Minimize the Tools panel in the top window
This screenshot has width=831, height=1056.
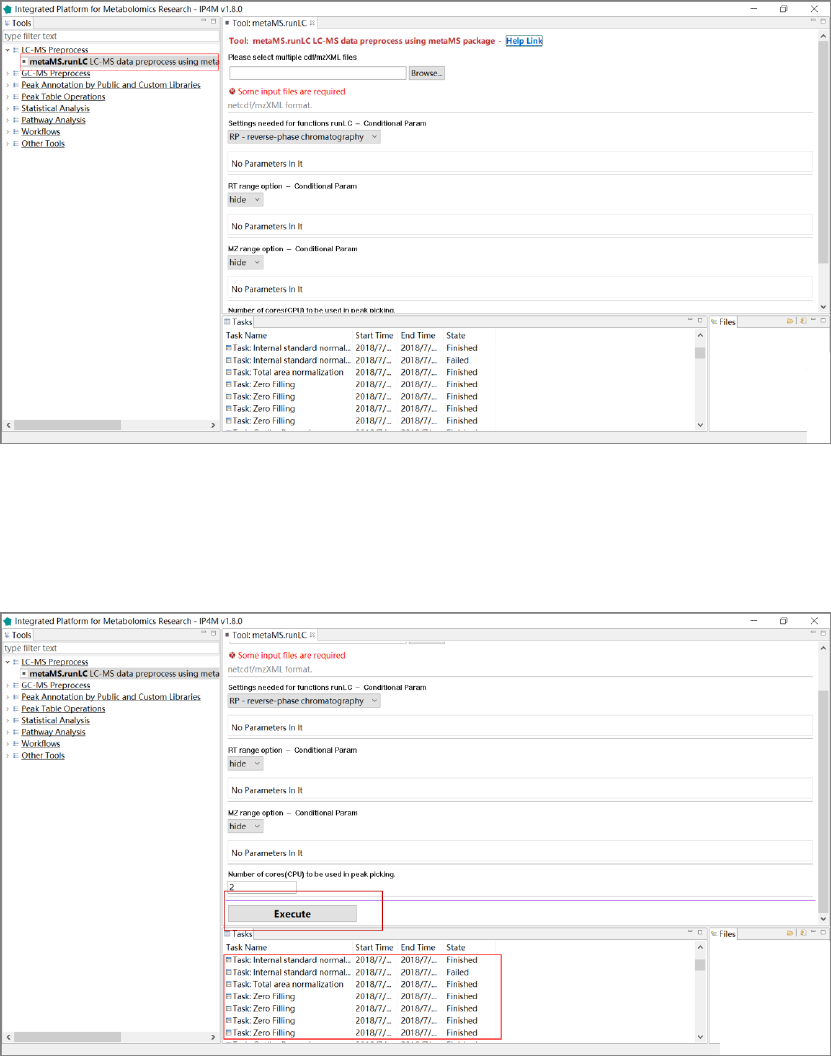[x=203, y=21]
